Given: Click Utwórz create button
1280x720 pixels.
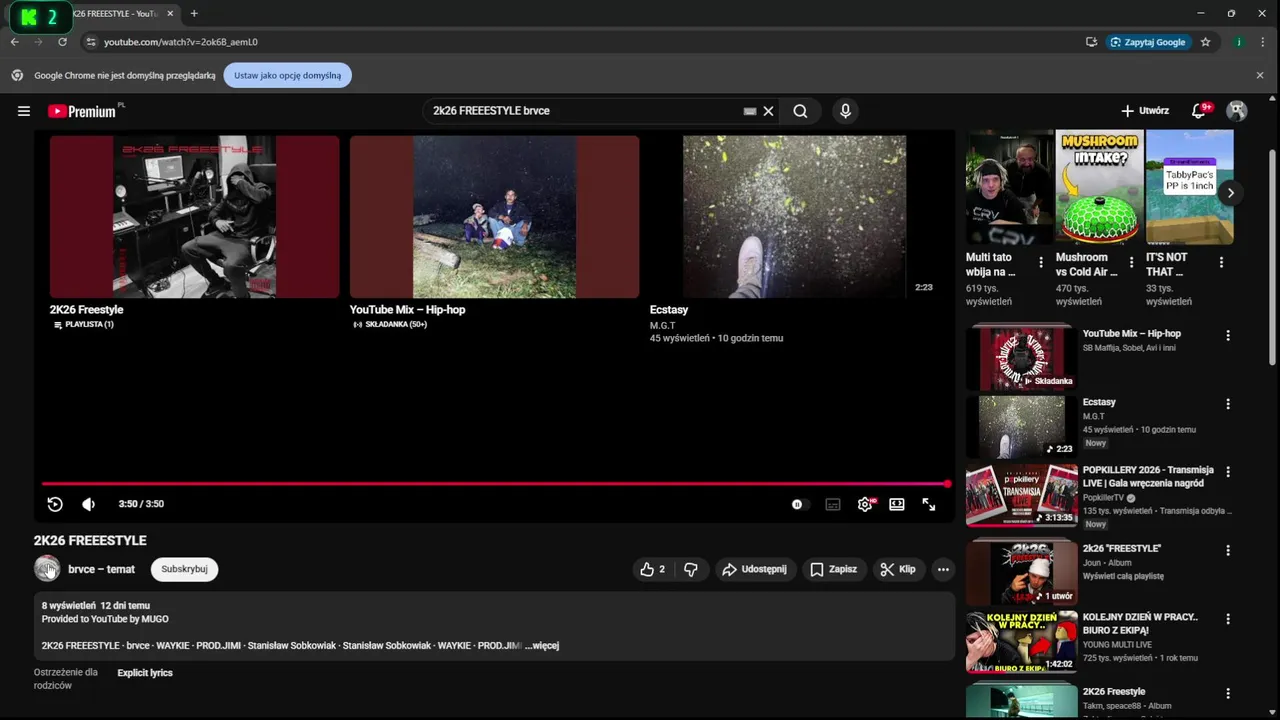Looking at the screenshot, I should point(1145,111).
